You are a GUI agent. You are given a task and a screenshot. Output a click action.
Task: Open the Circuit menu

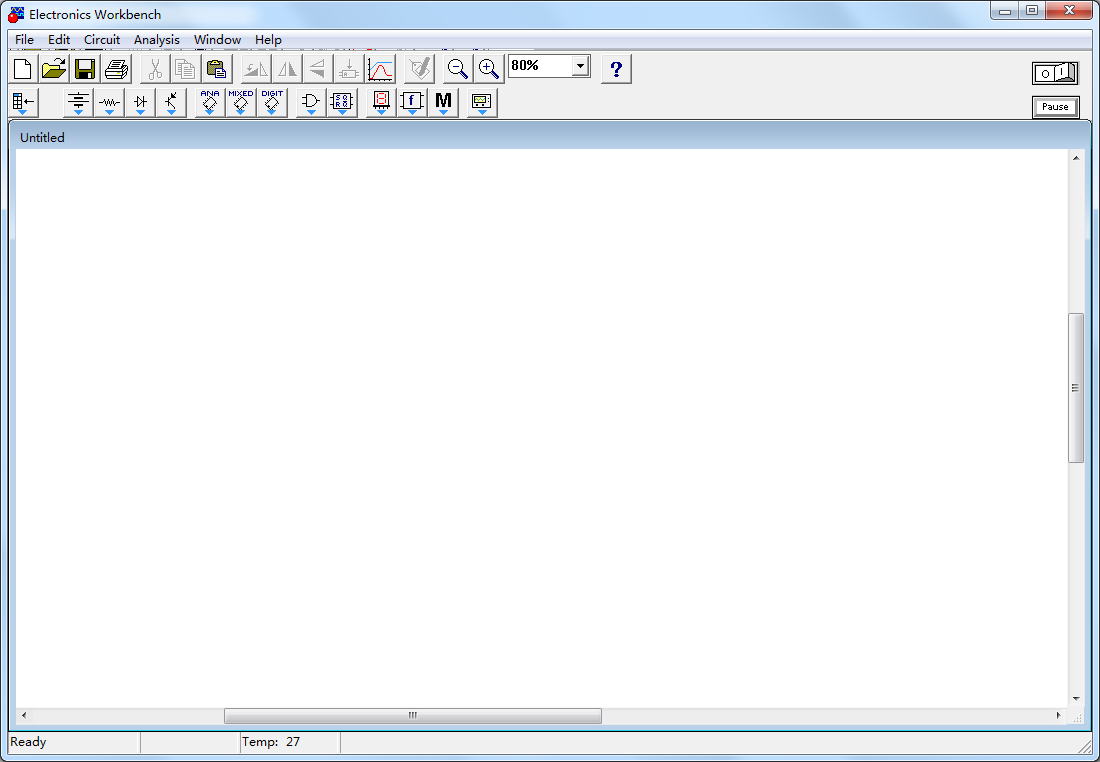click(102, 40)
